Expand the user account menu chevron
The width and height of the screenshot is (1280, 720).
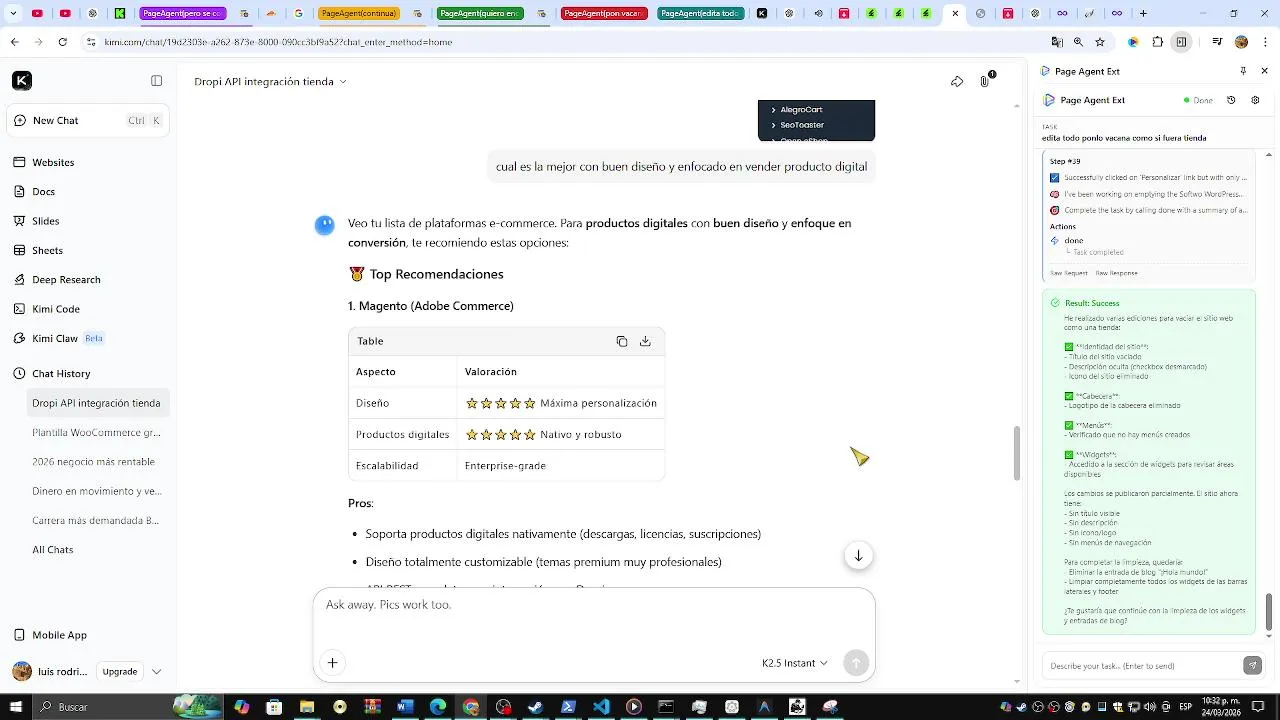[x=157, y=672]
